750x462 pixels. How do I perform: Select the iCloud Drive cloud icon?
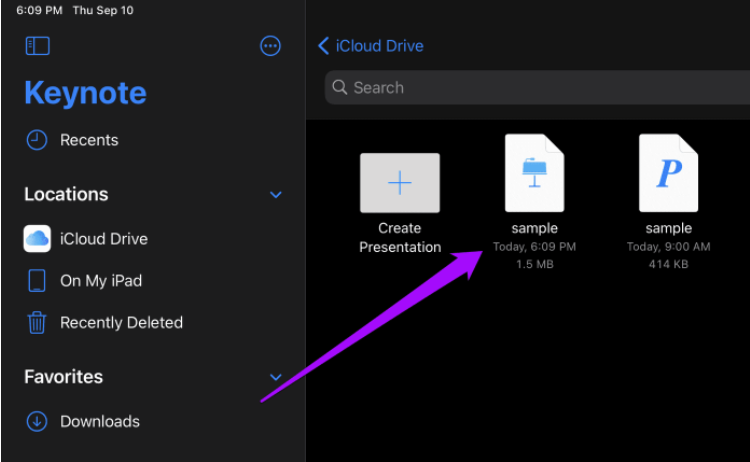pyautogui.click(x=37, y=239)
